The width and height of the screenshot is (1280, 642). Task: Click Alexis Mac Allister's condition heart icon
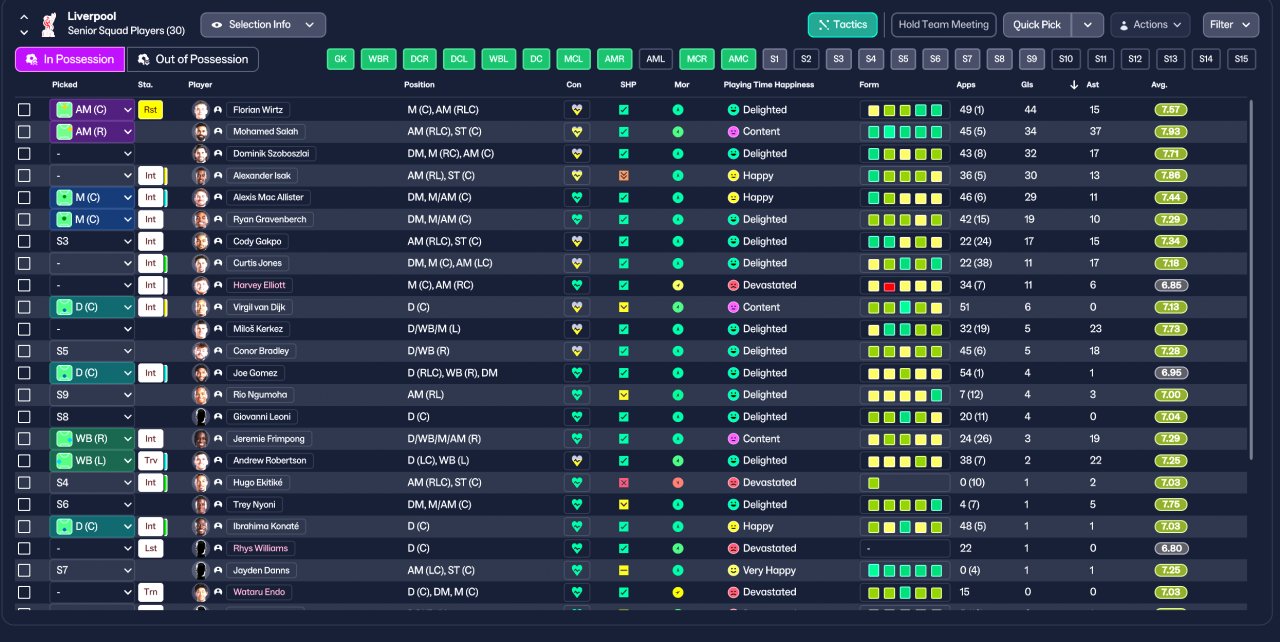coord(577,198)
